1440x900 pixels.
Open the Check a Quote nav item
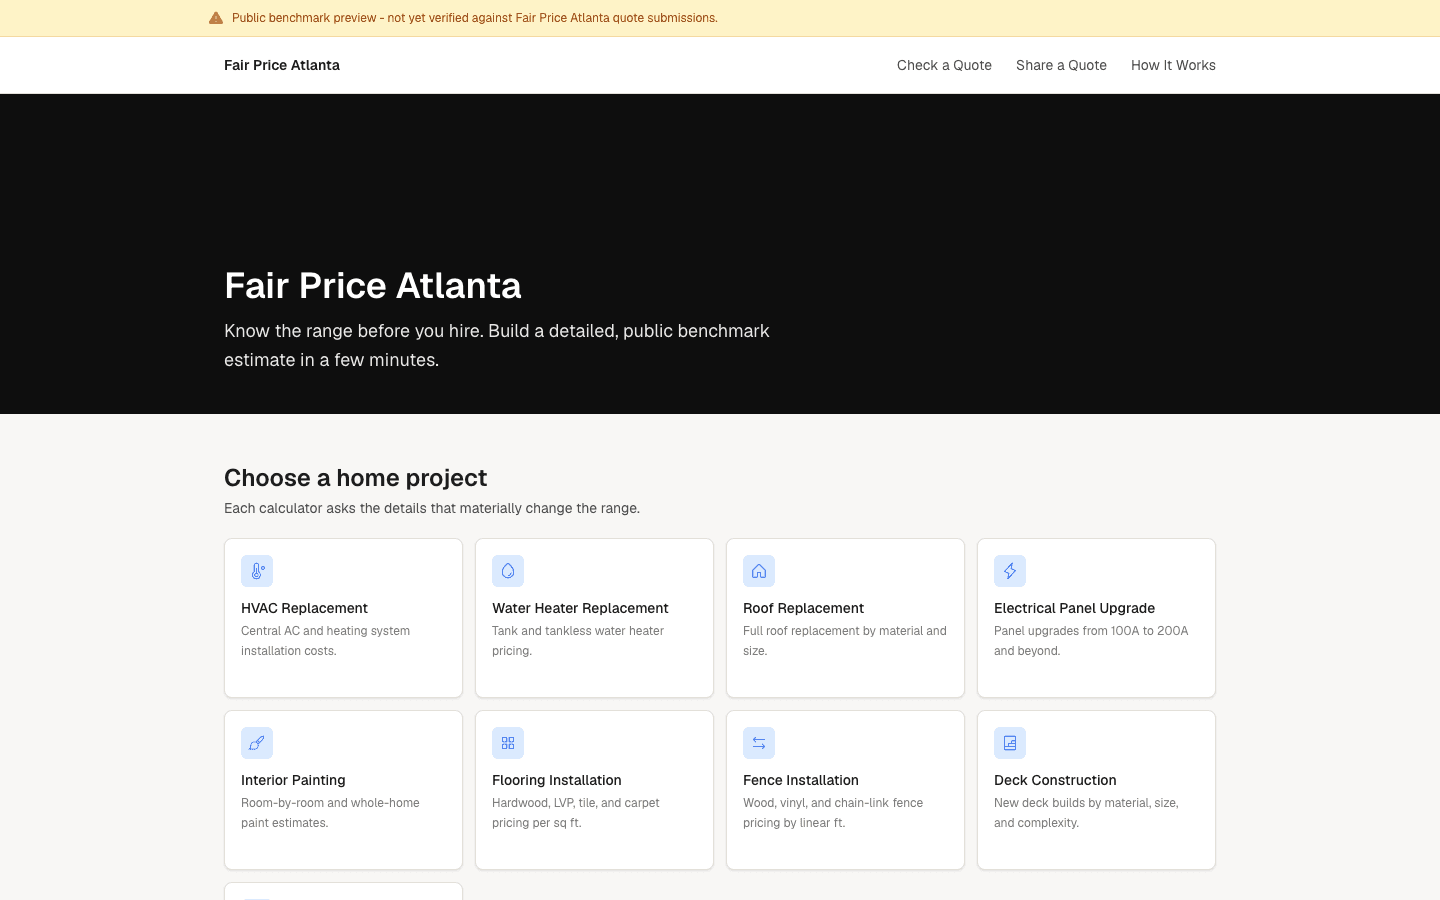click(944, 65)
